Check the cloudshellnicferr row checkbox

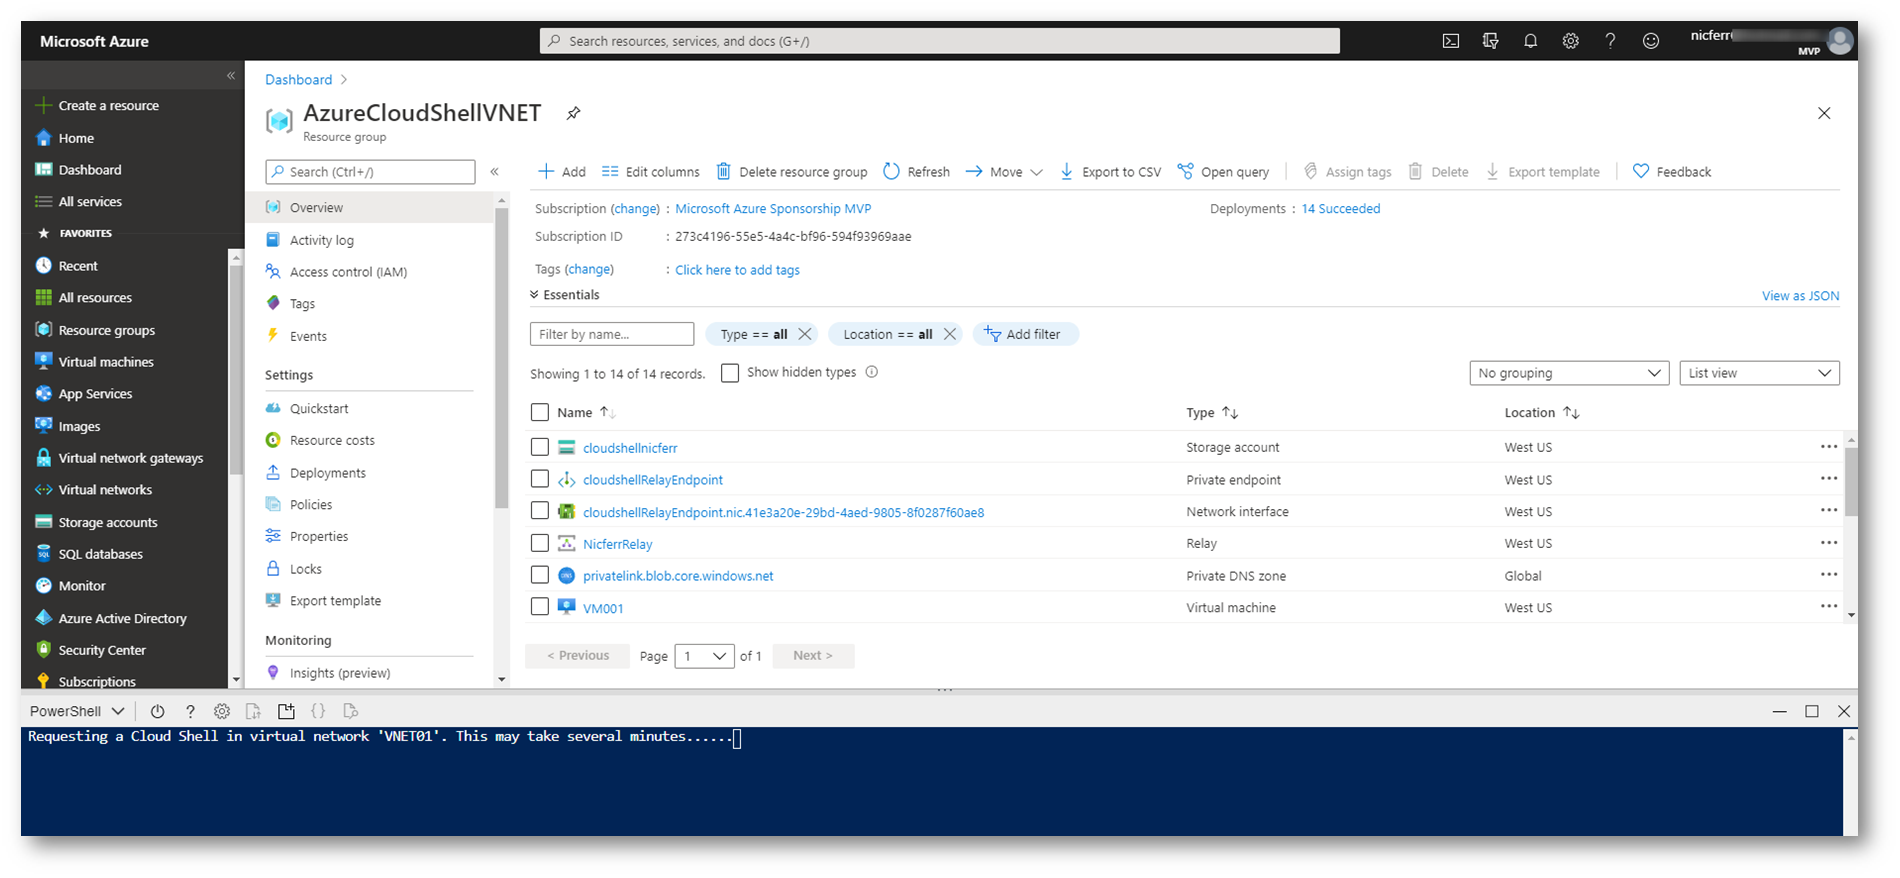pos(540,447)
